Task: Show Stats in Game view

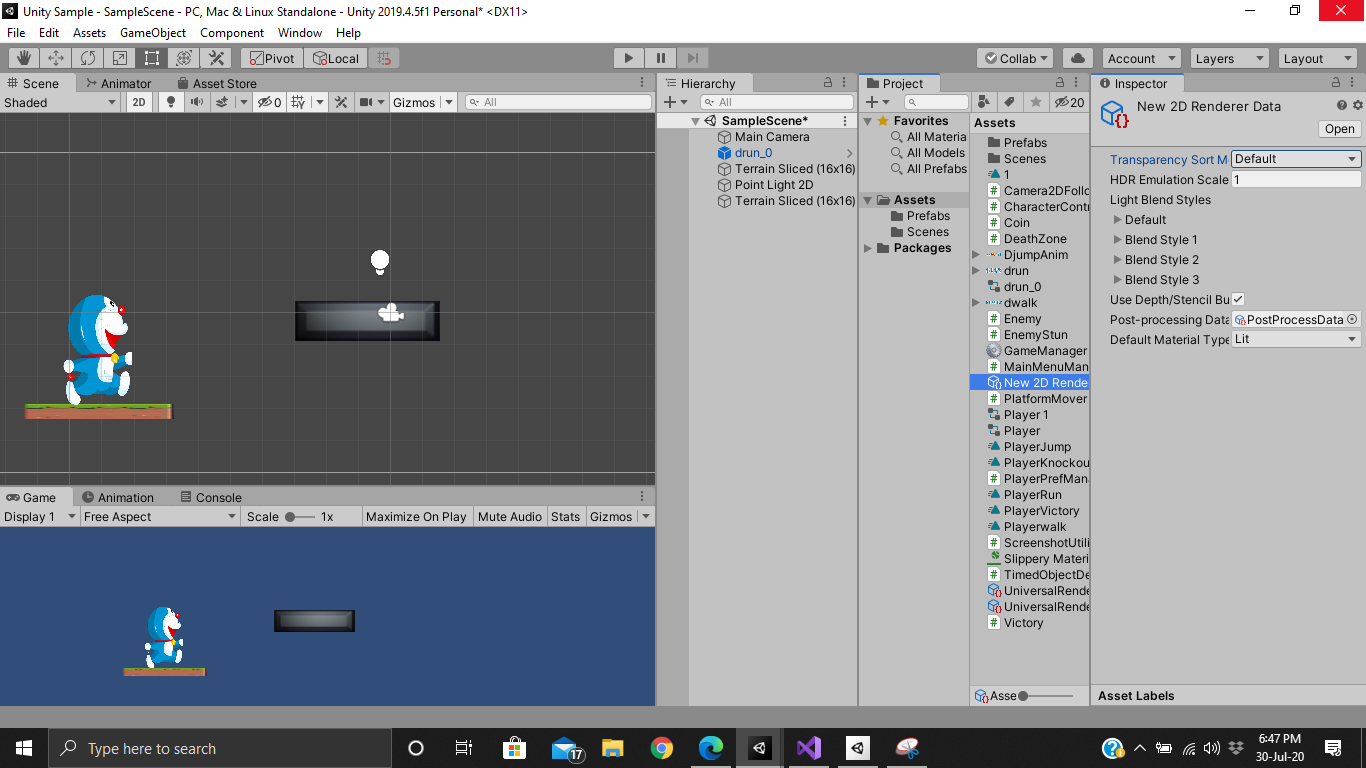Action: 565,516
